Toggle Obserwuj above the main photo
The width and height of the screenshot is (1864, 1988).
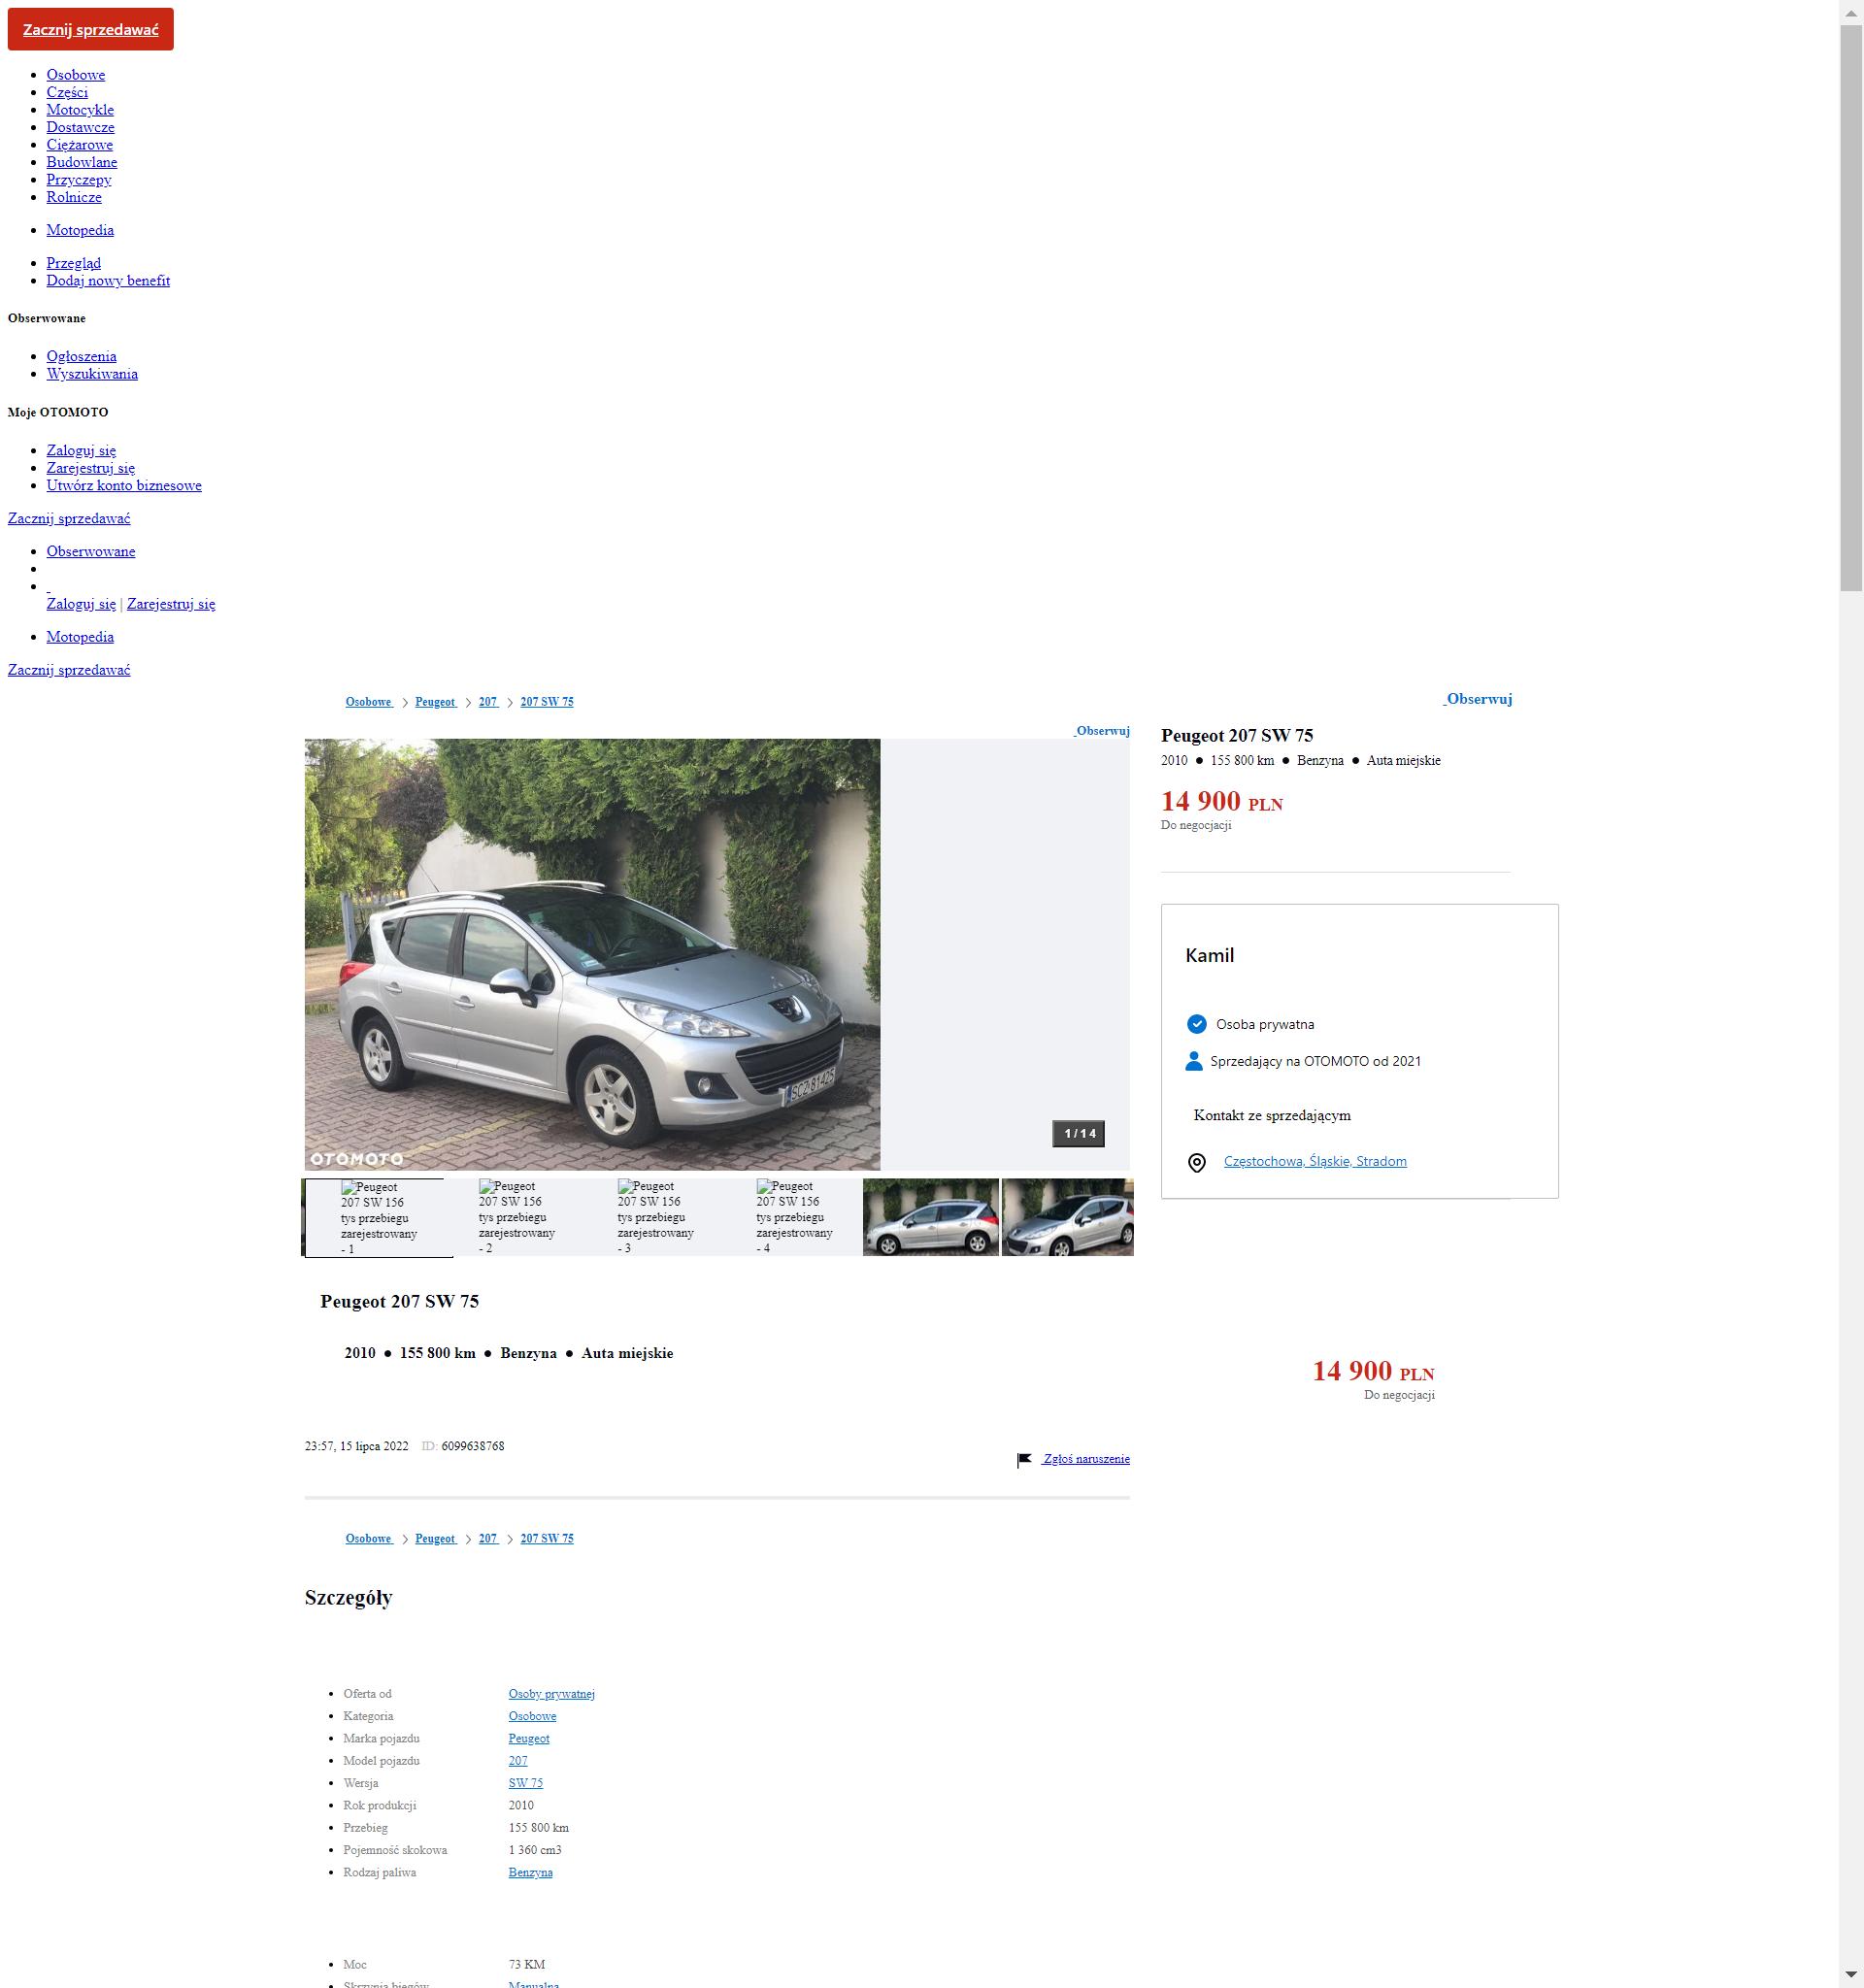tap(1102, 731)
